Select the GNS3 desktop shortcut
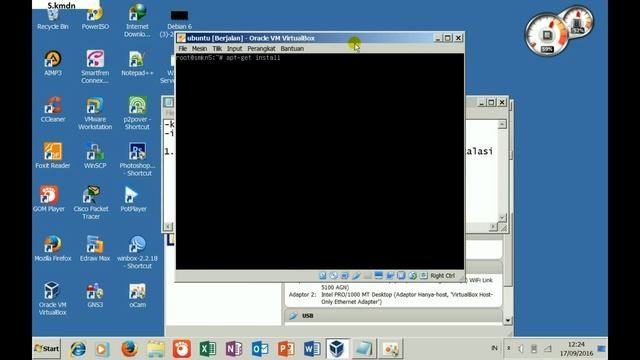The height and width of the screenshot is (360, 640). 95,295
